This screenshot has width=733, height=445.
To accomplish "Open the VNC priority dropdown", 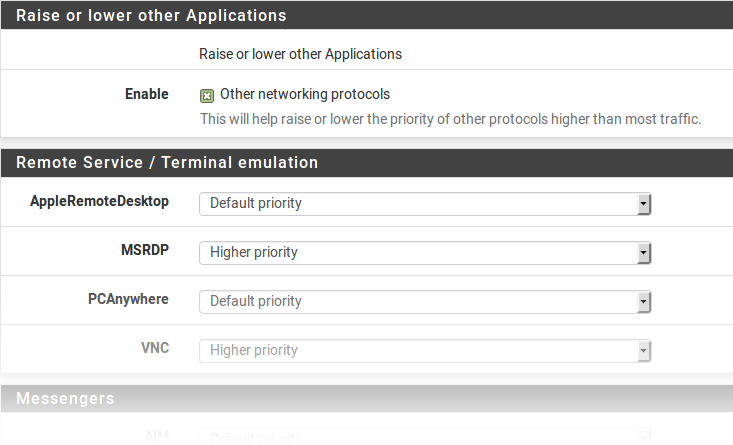I will click(x=425, y=350).
